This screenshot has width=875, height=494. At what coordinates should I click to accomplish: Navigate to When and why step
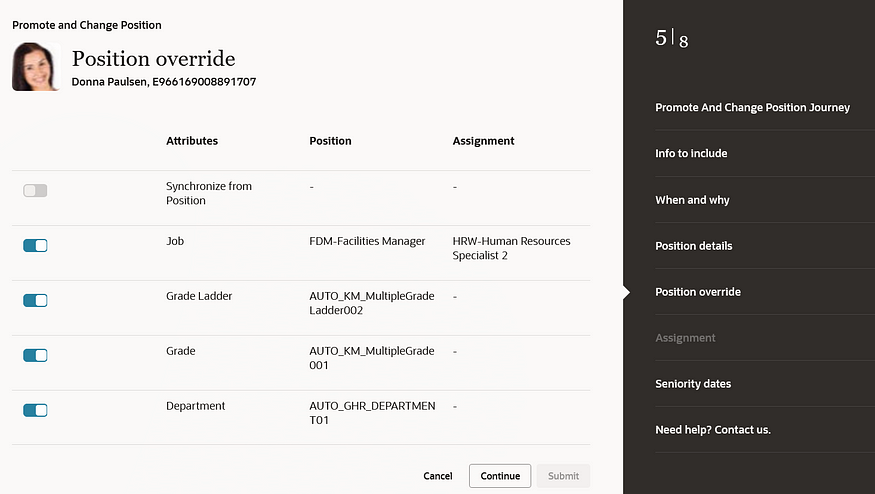click(x=692, y=200)
